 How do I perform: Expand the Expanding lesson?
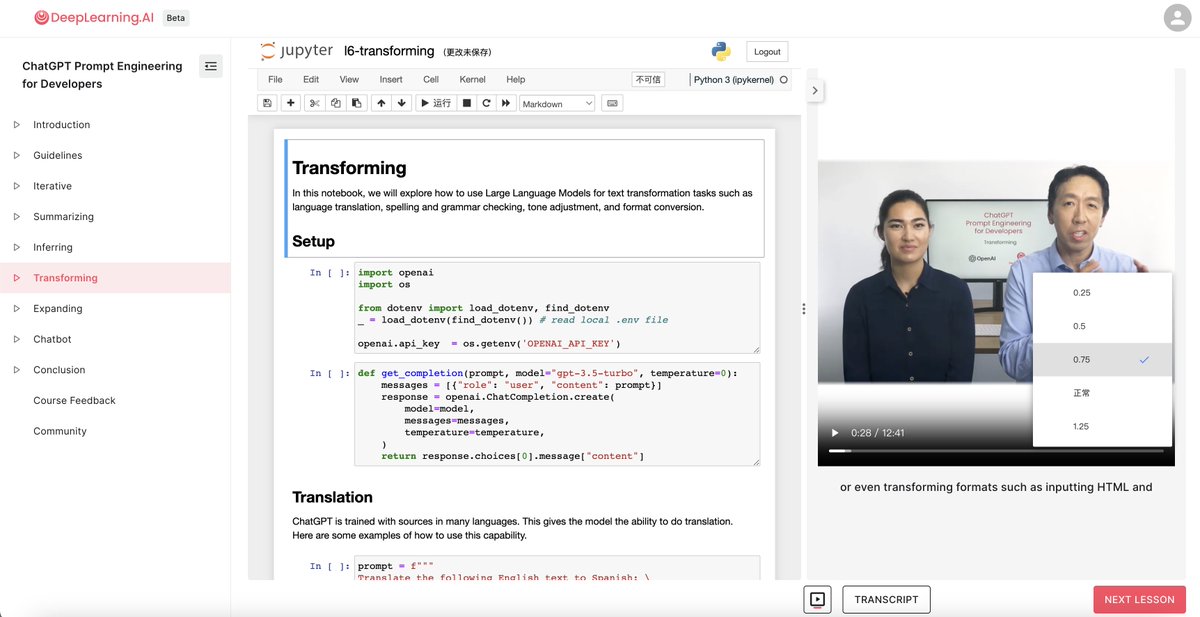[x=17, y=309]
